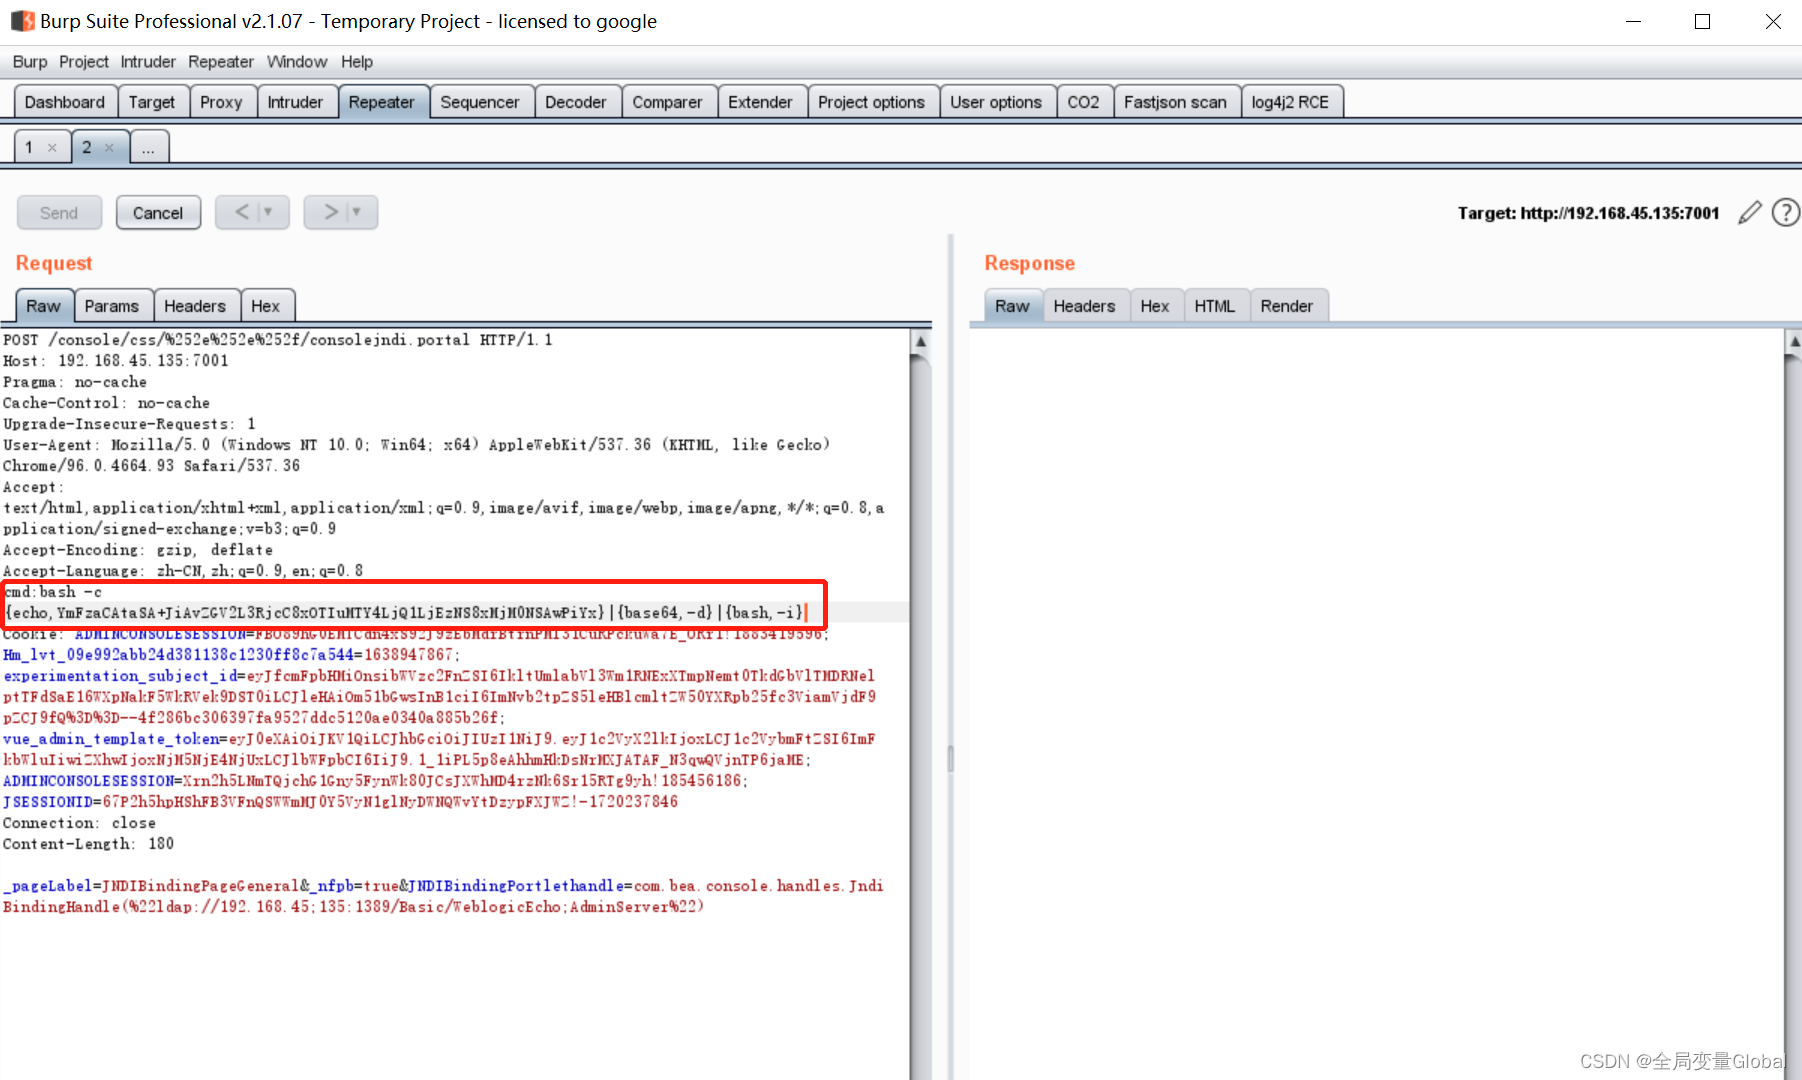
Task: Click the POST request line in editor
Action: [278, 340]
